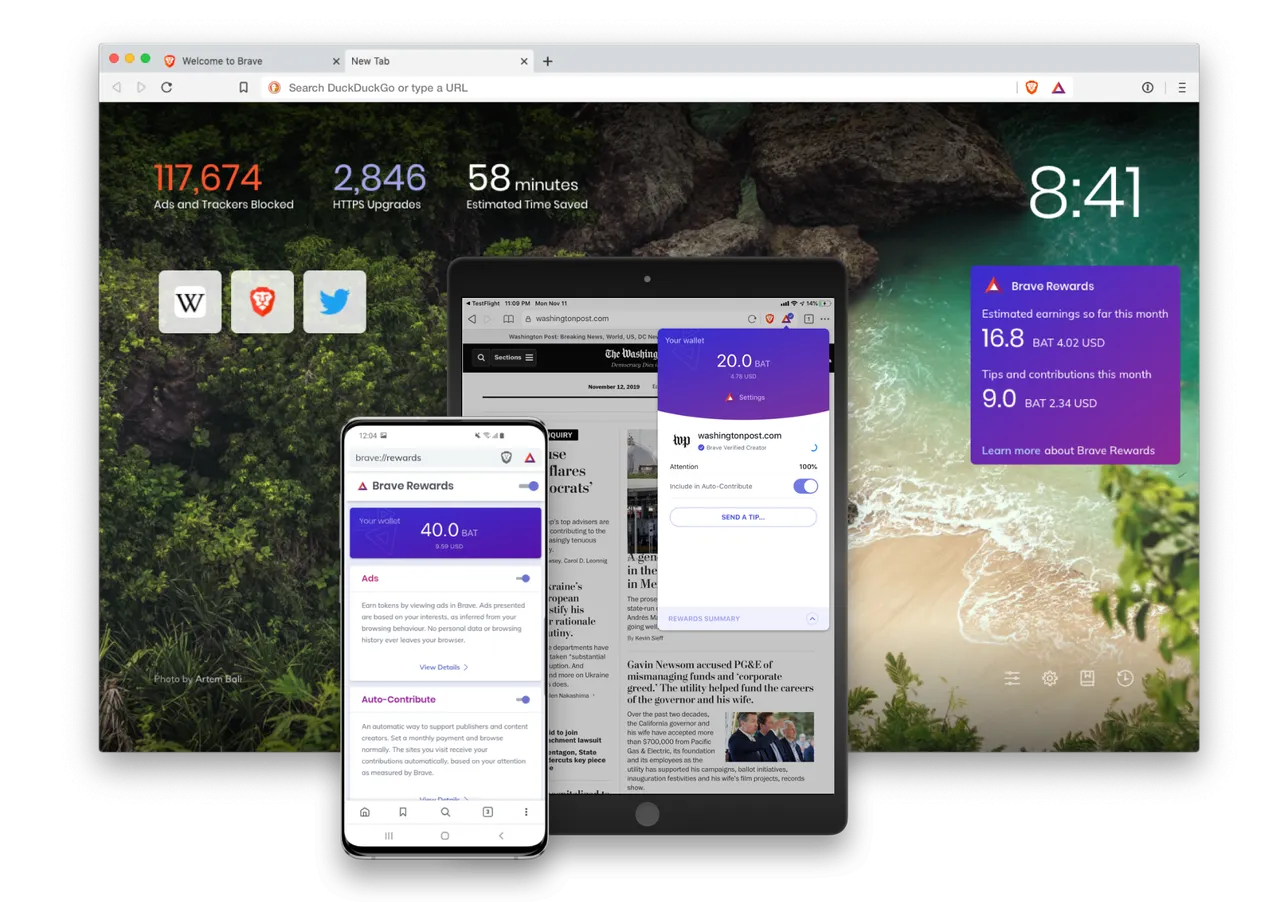Click the Android back button on phone
1280x902 pixels.
click(x=501, y=836)
